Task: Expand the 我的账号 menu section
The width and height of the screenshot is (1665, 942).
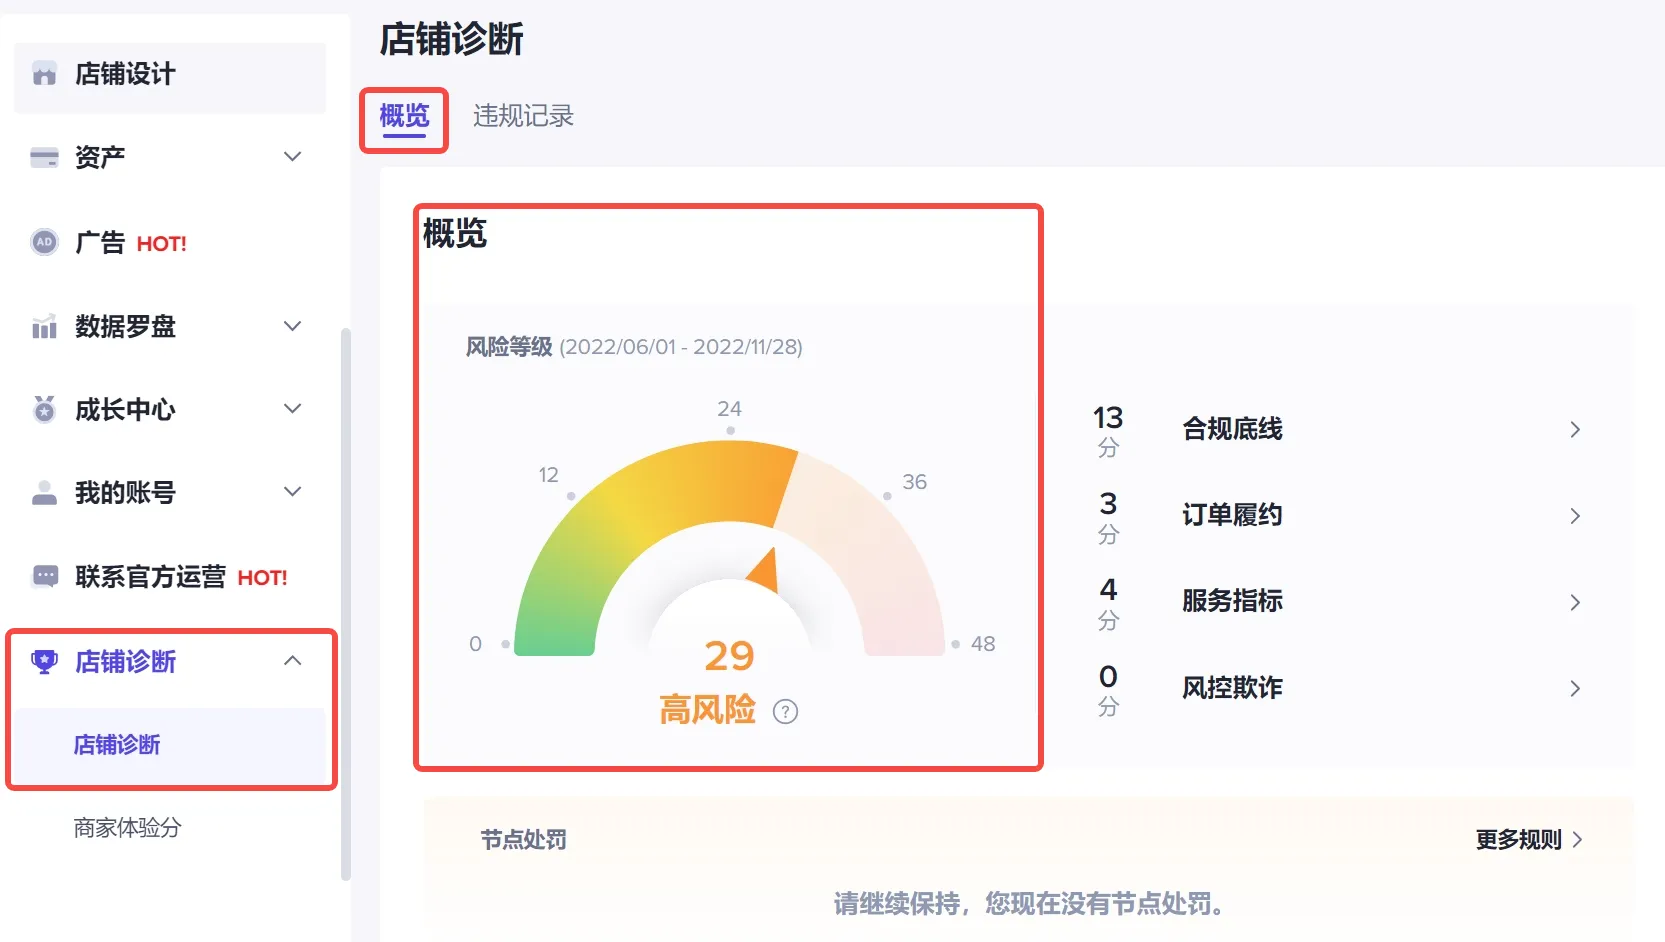Action: (x=293, y=491)
